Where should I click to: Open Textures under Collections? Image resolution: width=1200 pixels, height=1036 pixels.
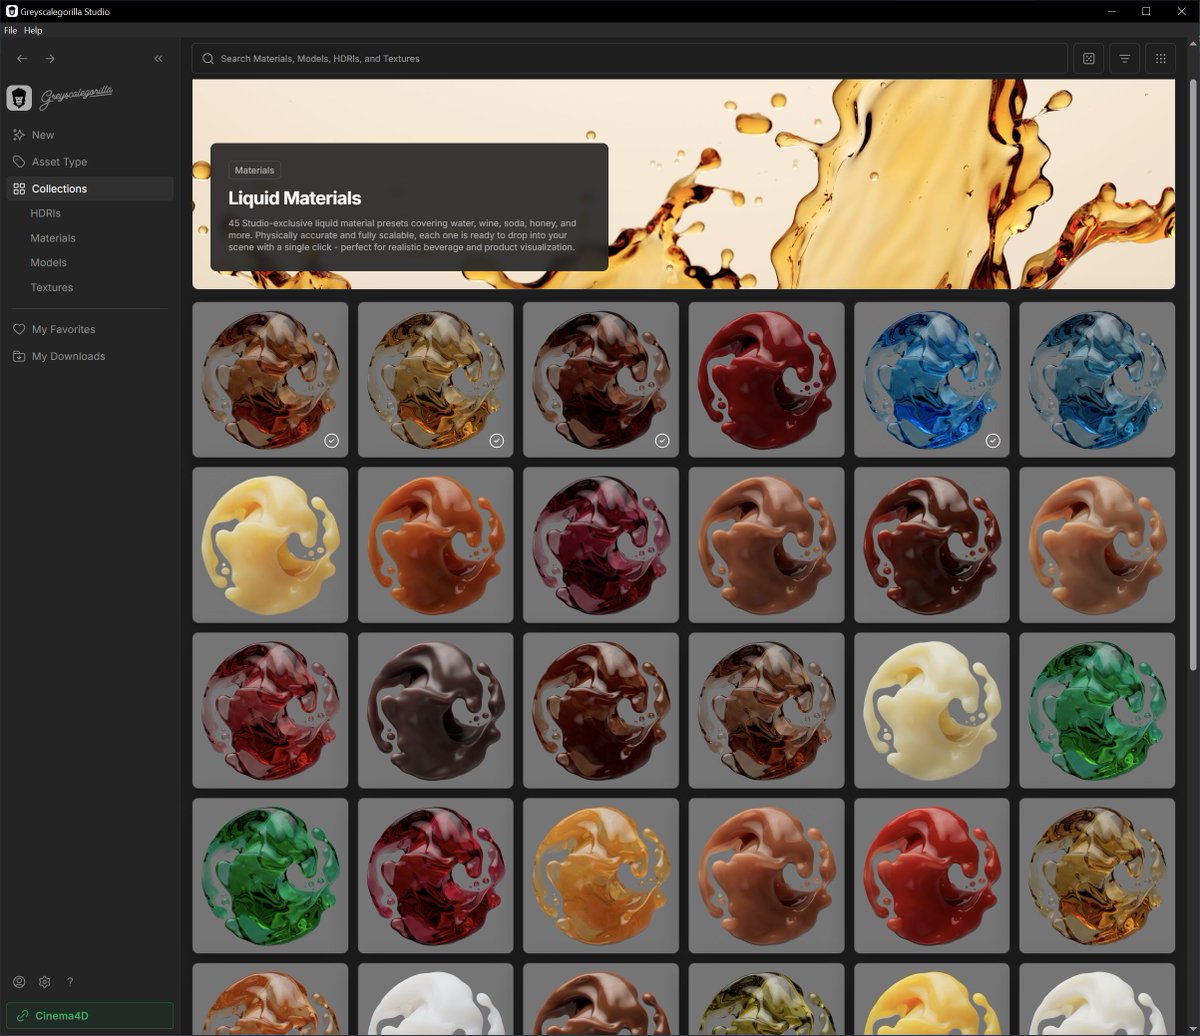pos(51,288)
